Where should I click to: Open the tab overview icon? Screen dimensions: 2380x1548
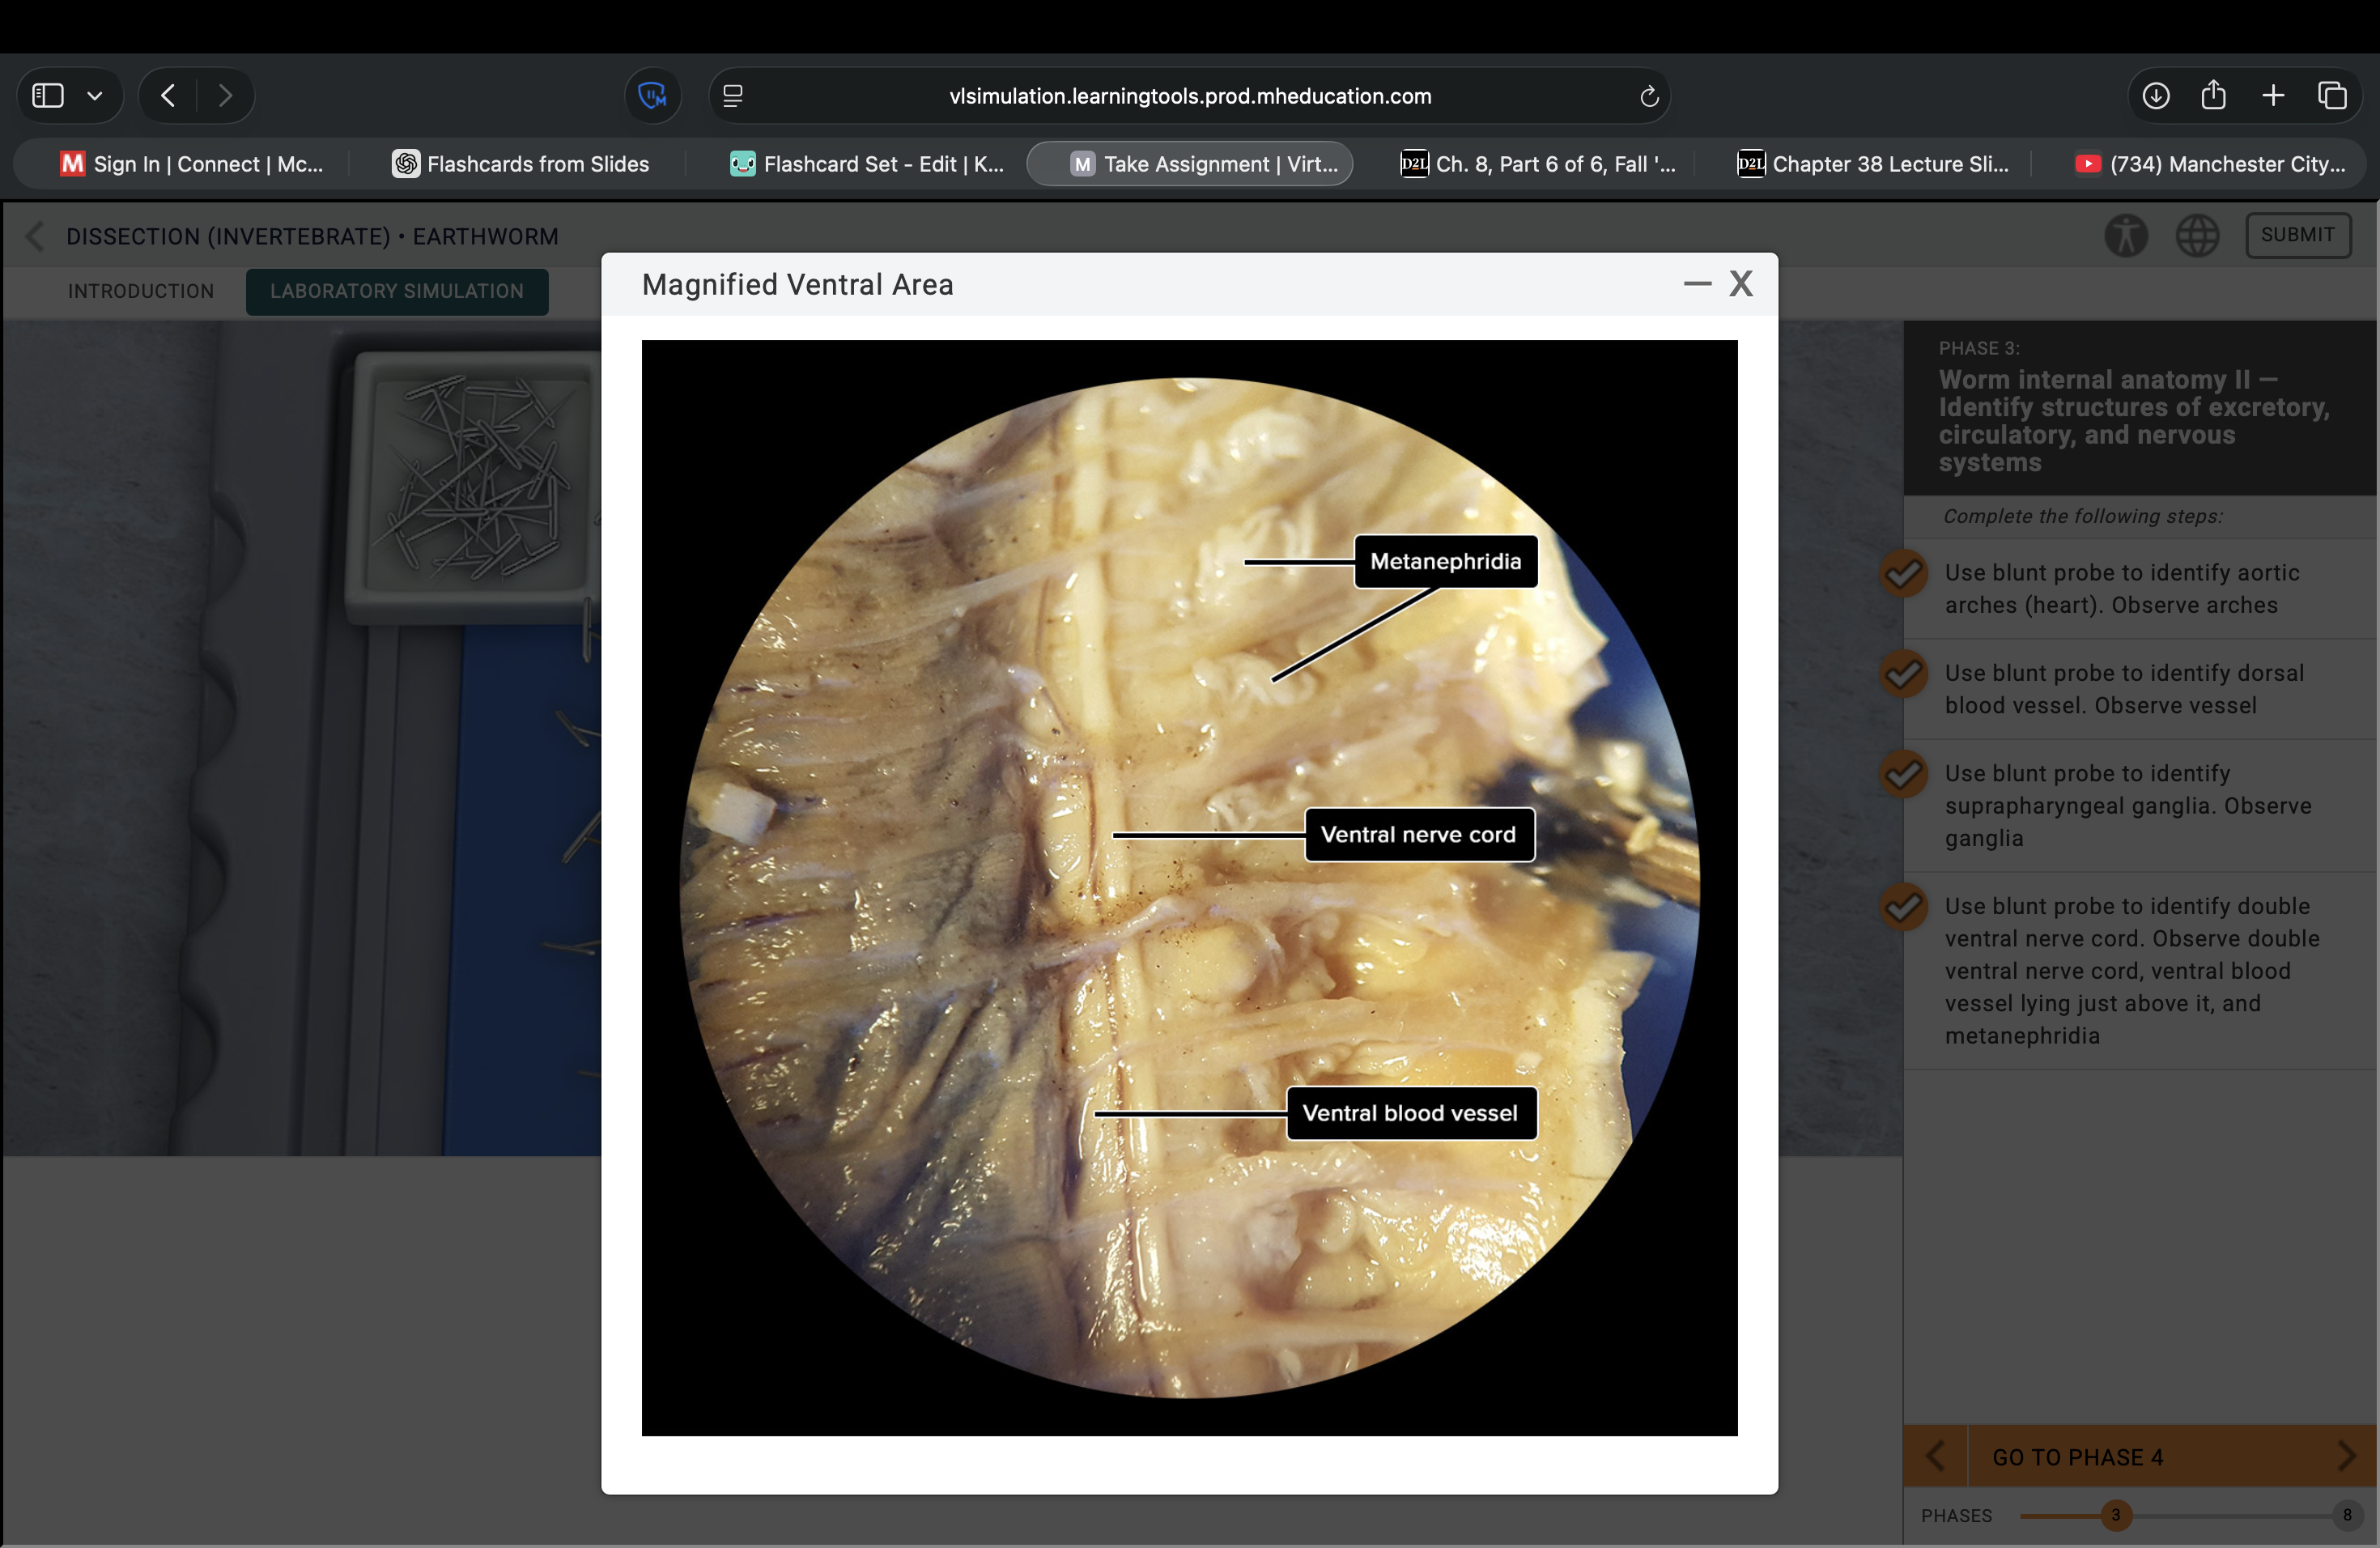pos(2332,96)
